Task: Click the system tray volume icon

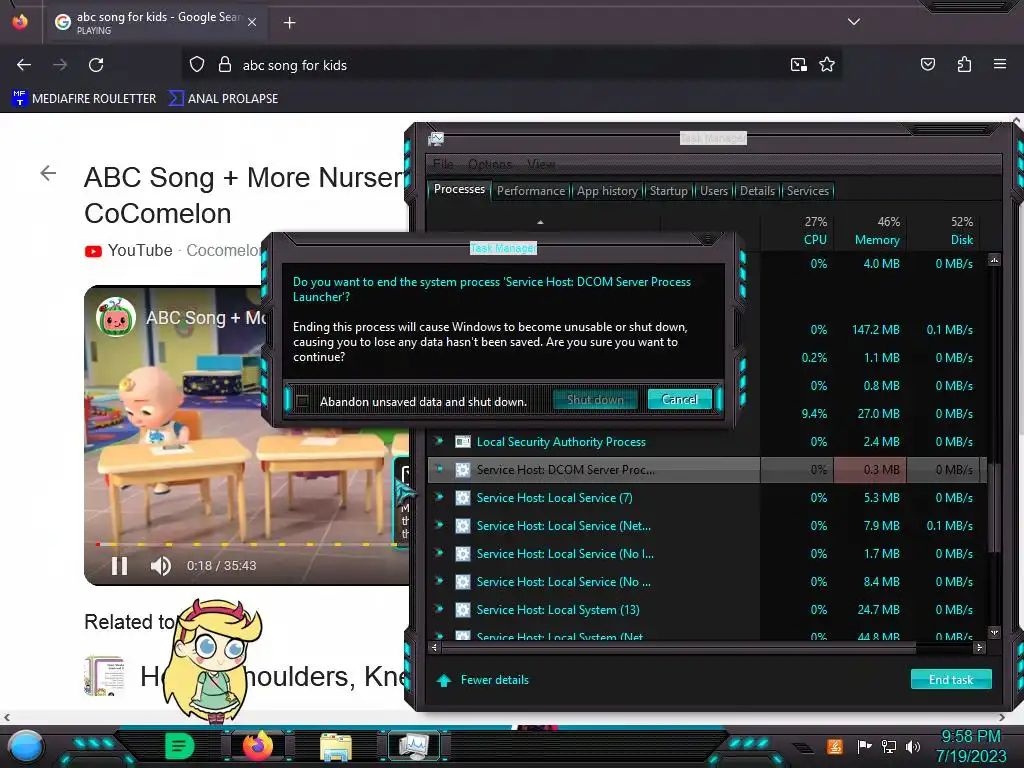Action: click(913, 746)
